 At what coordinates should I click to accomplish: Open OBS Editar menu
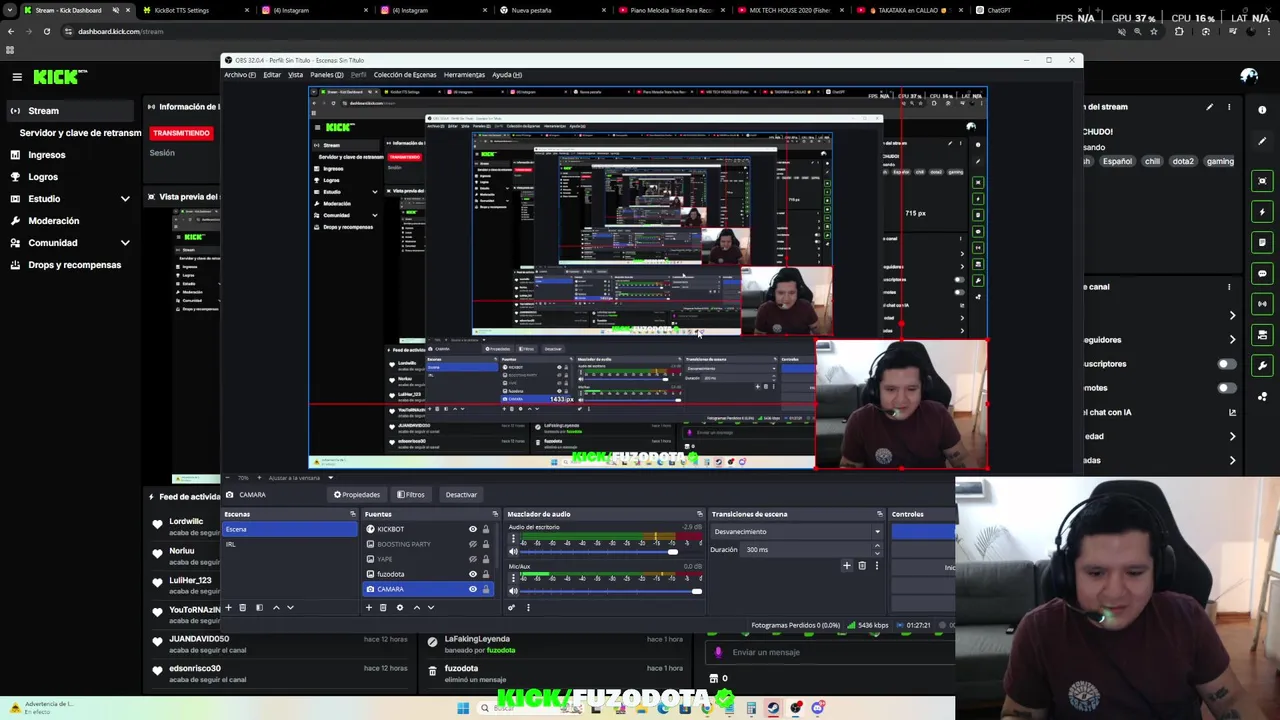point(272,75)
